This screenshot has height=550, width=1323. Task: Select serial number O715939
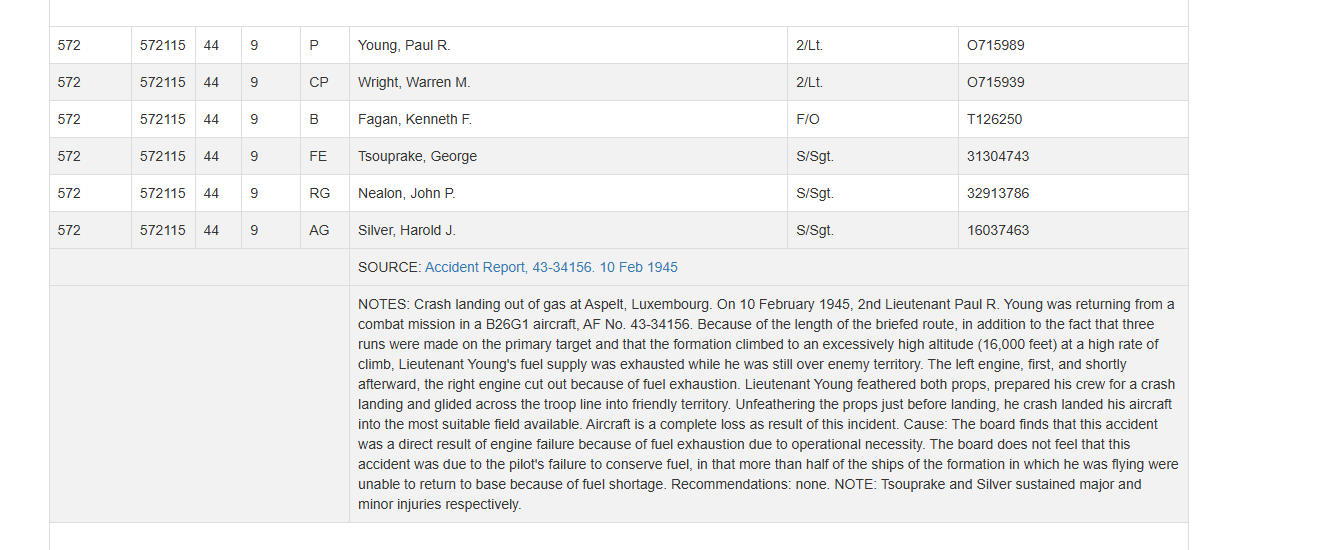point(995,82)
